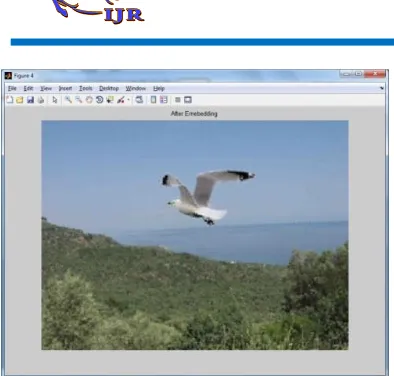394x376 pixels.
Task: Open the File menu
Action: (12, 88)
